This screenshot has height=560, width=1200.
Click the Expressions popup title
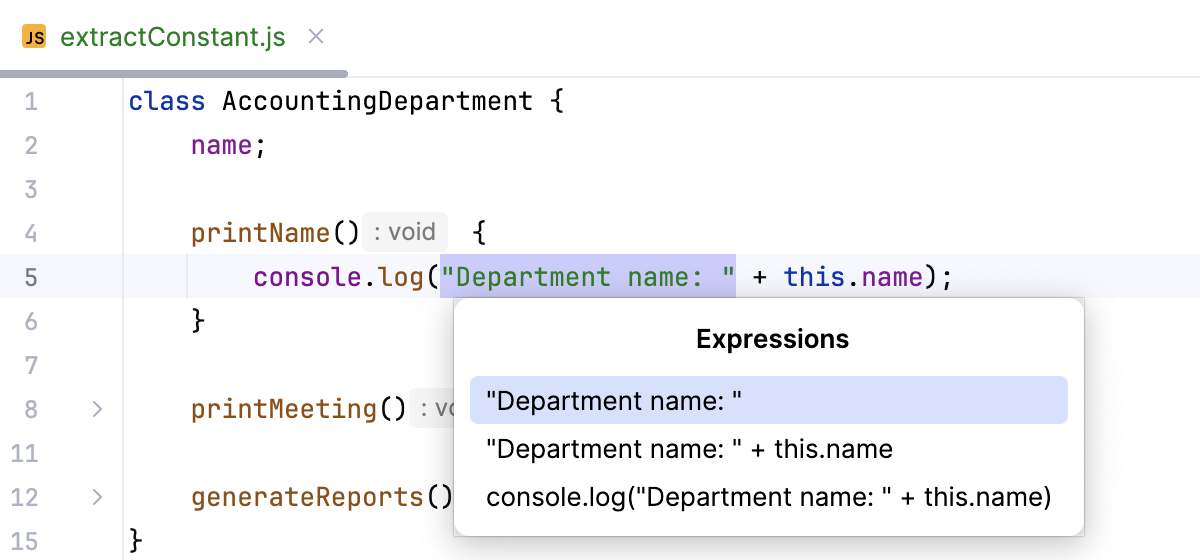coord(772,339)
